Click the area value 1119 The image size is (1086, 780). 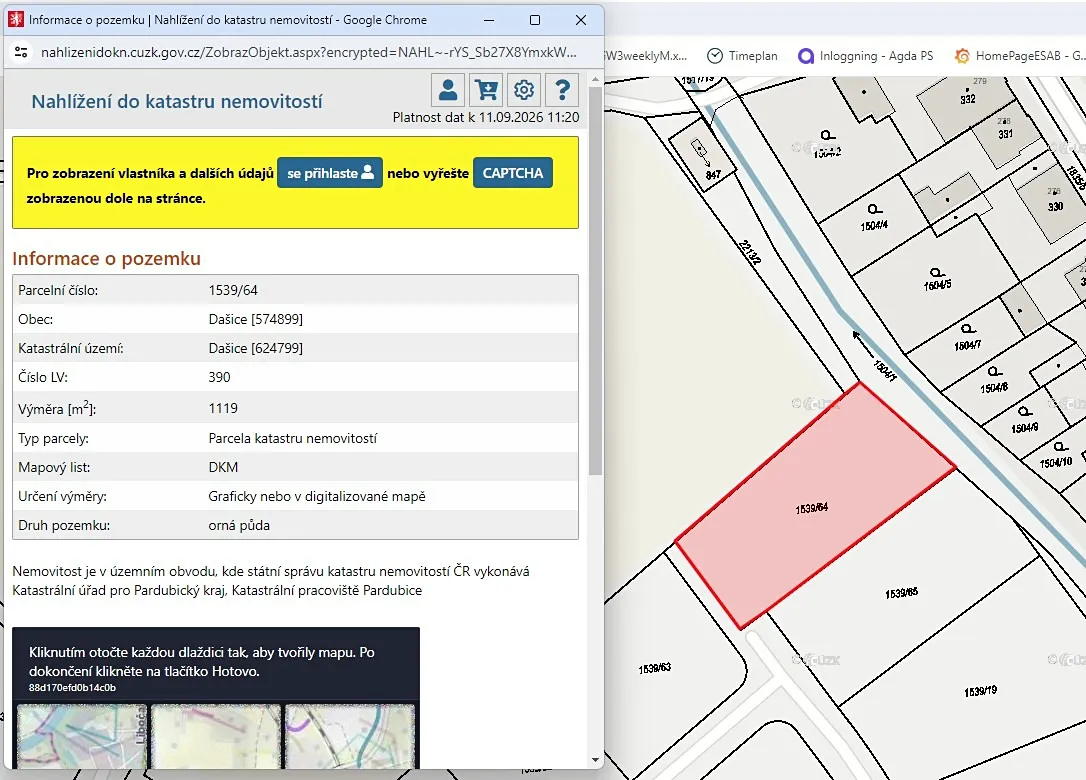coord(223,409)
